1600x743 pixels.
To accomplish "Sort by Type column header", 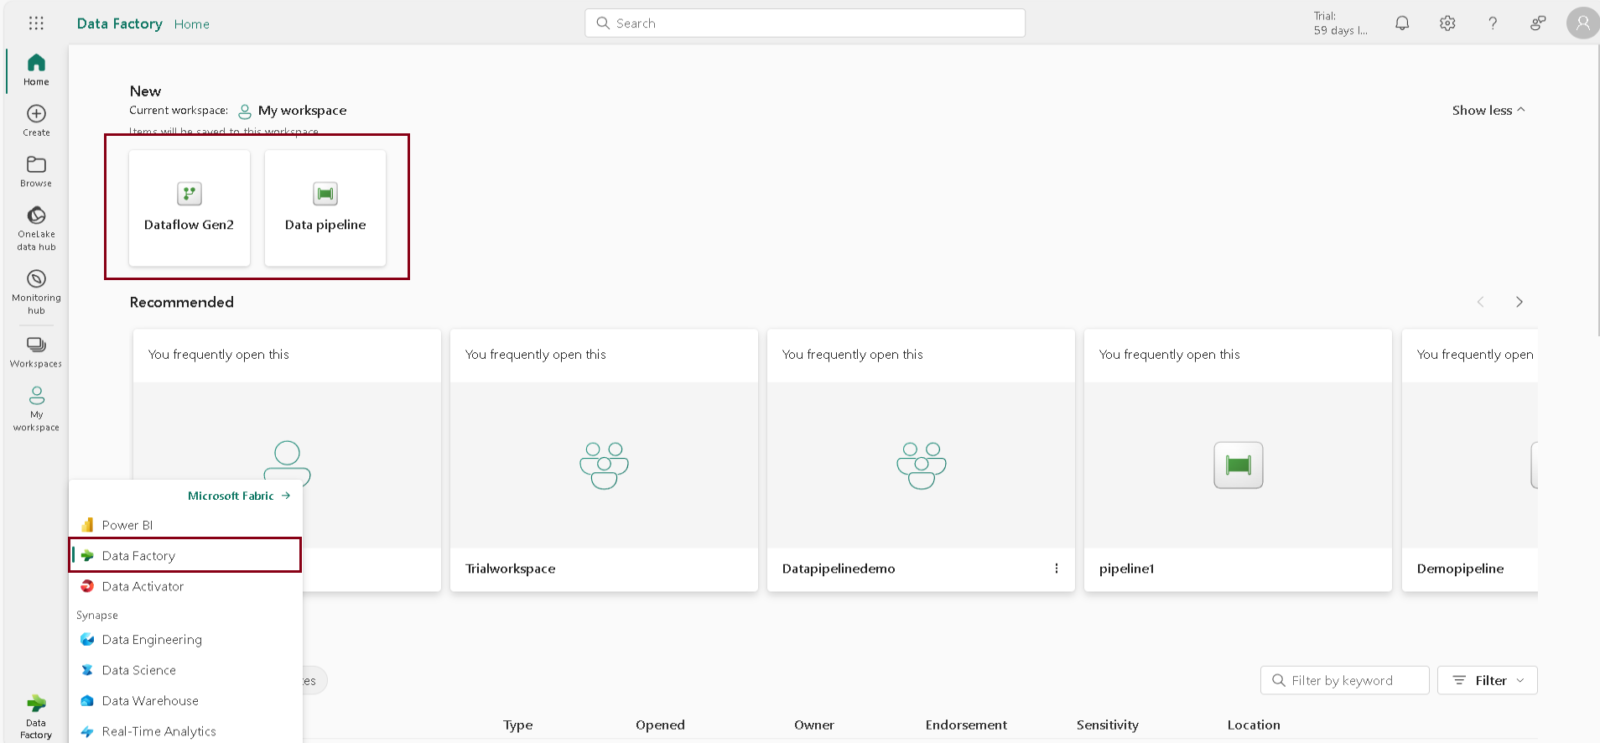I will click(518, 725).
